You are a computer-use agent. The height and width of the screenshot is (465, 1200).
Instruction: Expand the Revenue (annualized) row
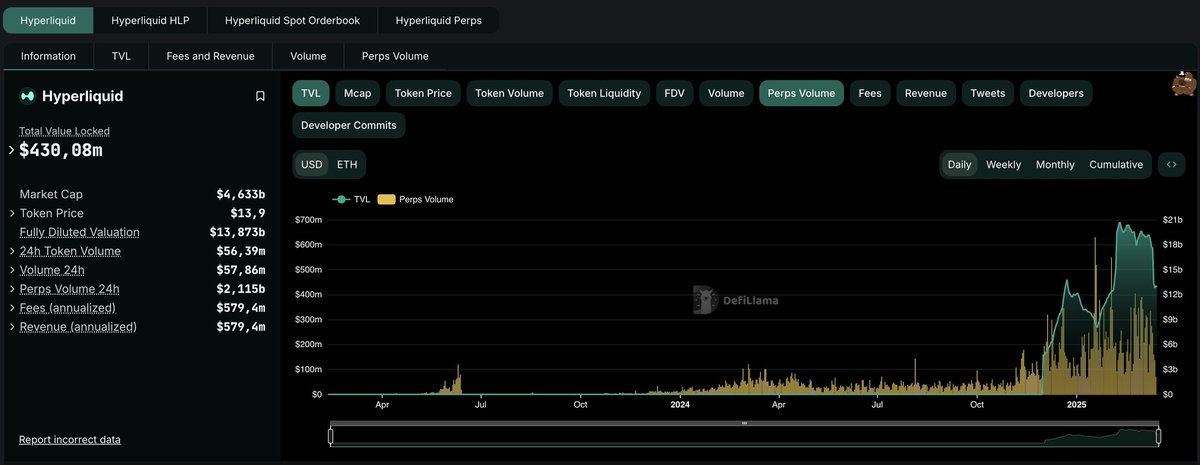[12, 327]
